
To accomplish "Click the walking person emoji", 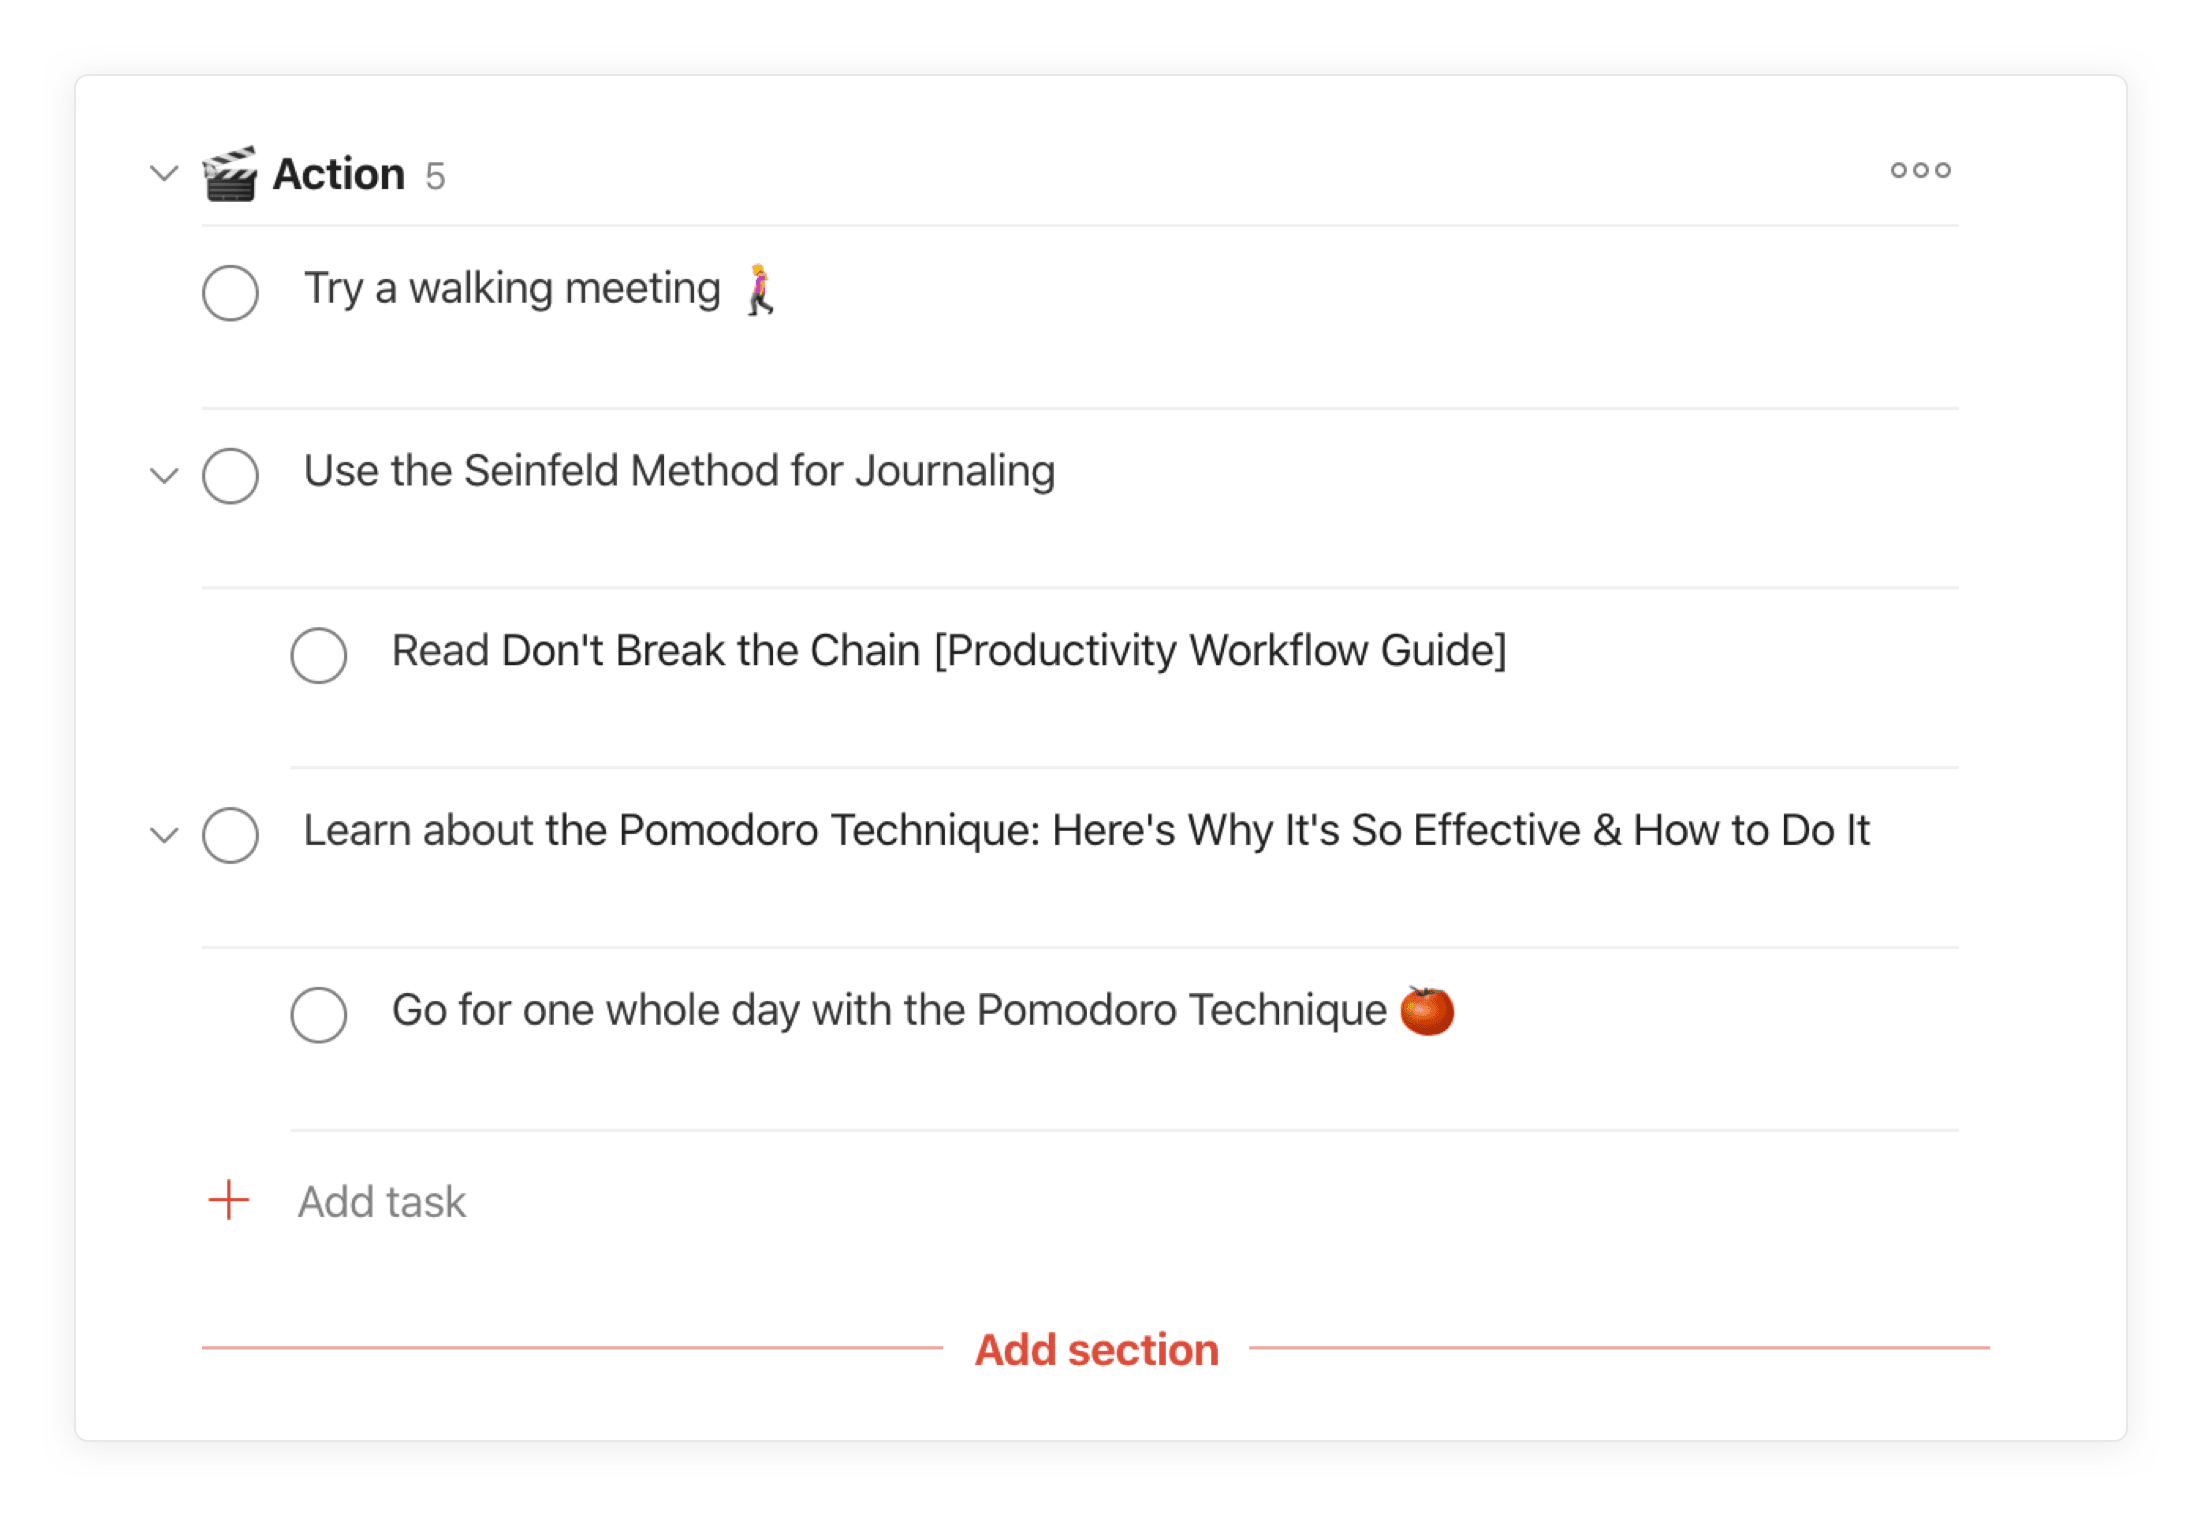I will click(762, 288).
